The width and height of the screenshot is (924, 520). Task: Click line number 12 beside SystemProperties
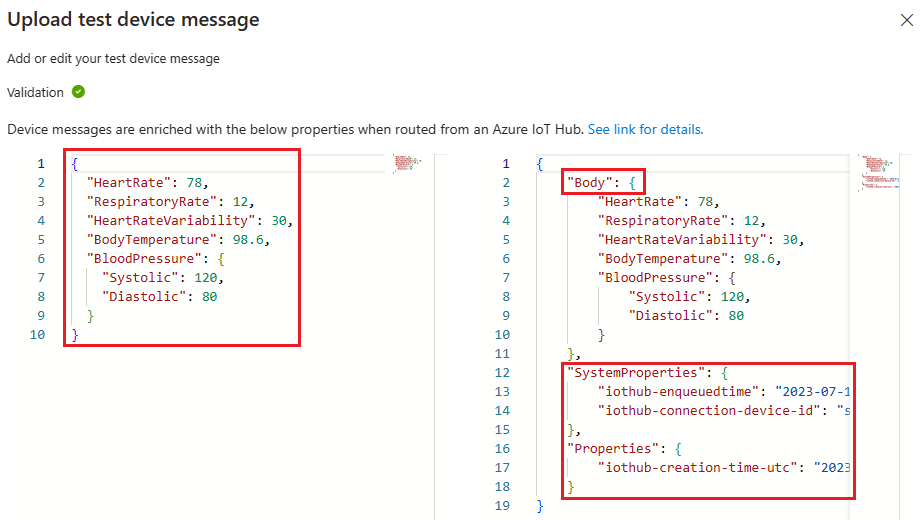click(x=505, y=372)
